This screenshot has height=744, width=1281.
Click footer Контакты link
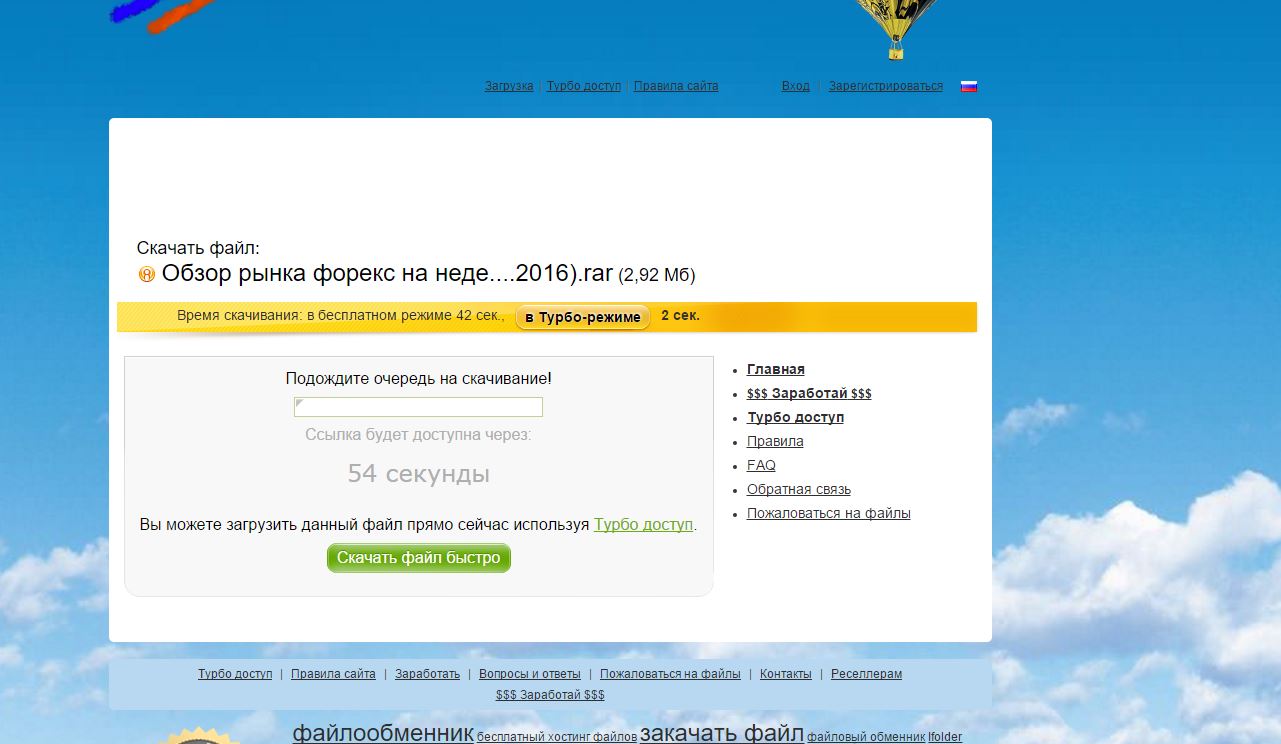pyautogui.click(x=786, y=674)
